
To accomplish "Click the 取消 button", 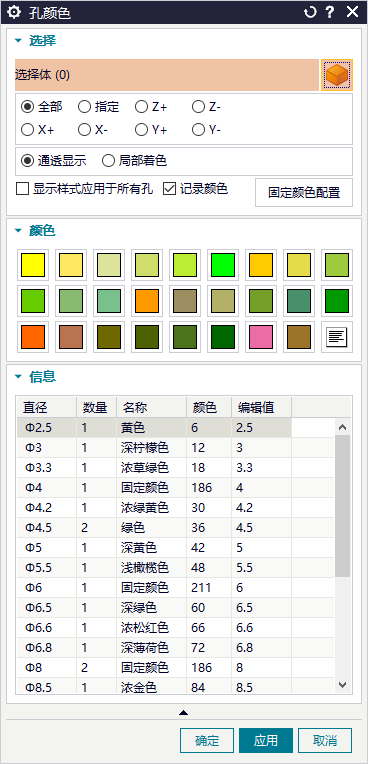I will (x=325, y=741).
